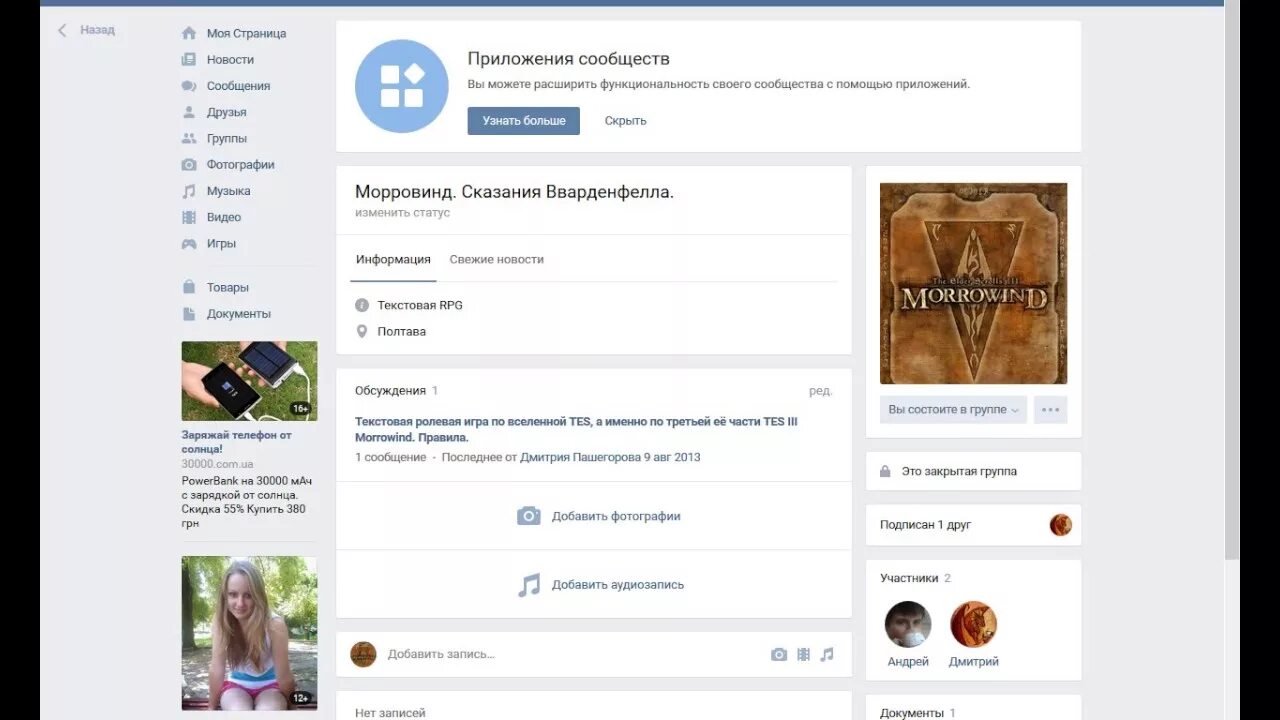Switch to the Свежие новости tab
The width and height of the screenshot is (1280, 720).
point(497,259)
